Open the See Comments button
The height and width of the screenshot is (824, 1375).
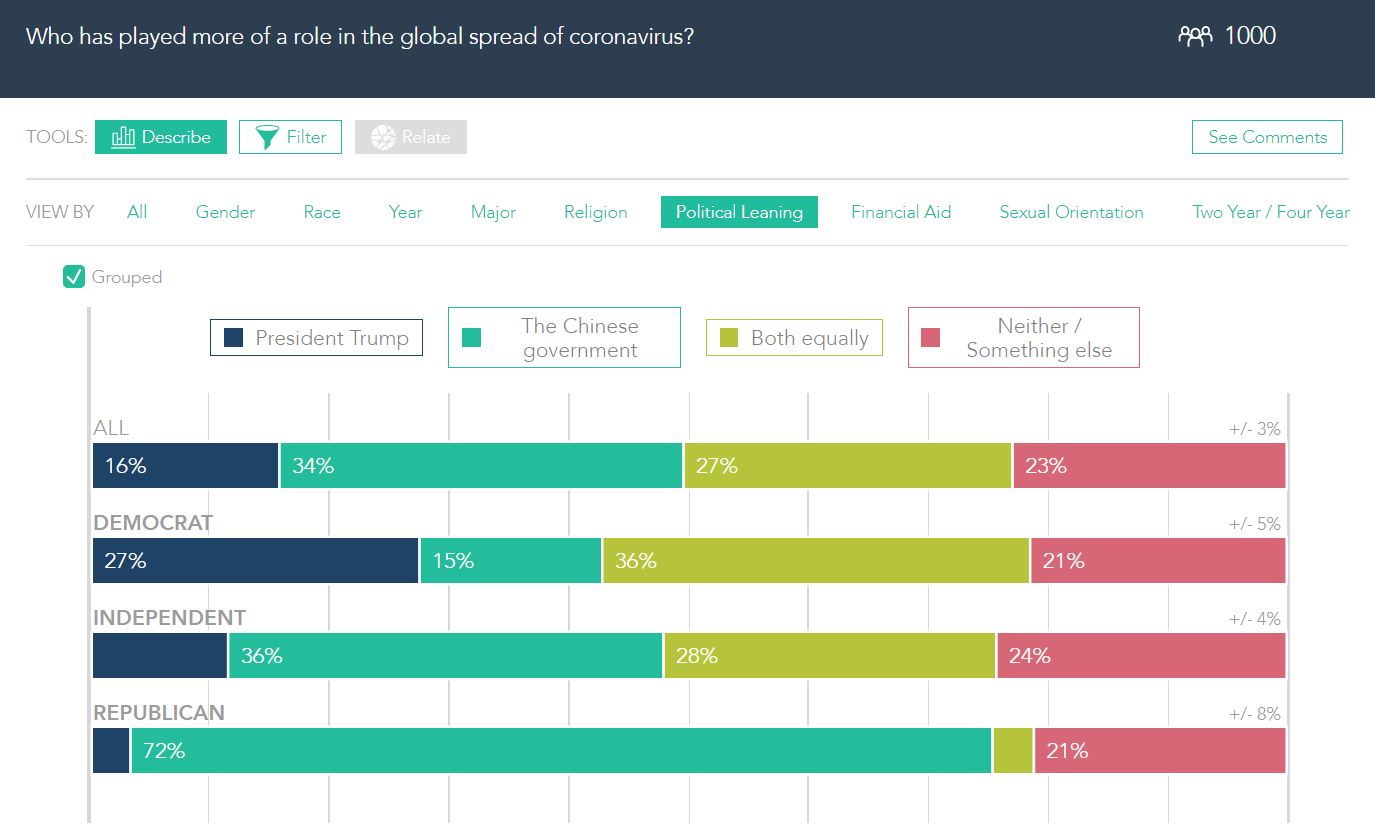tap(1267, 137)
